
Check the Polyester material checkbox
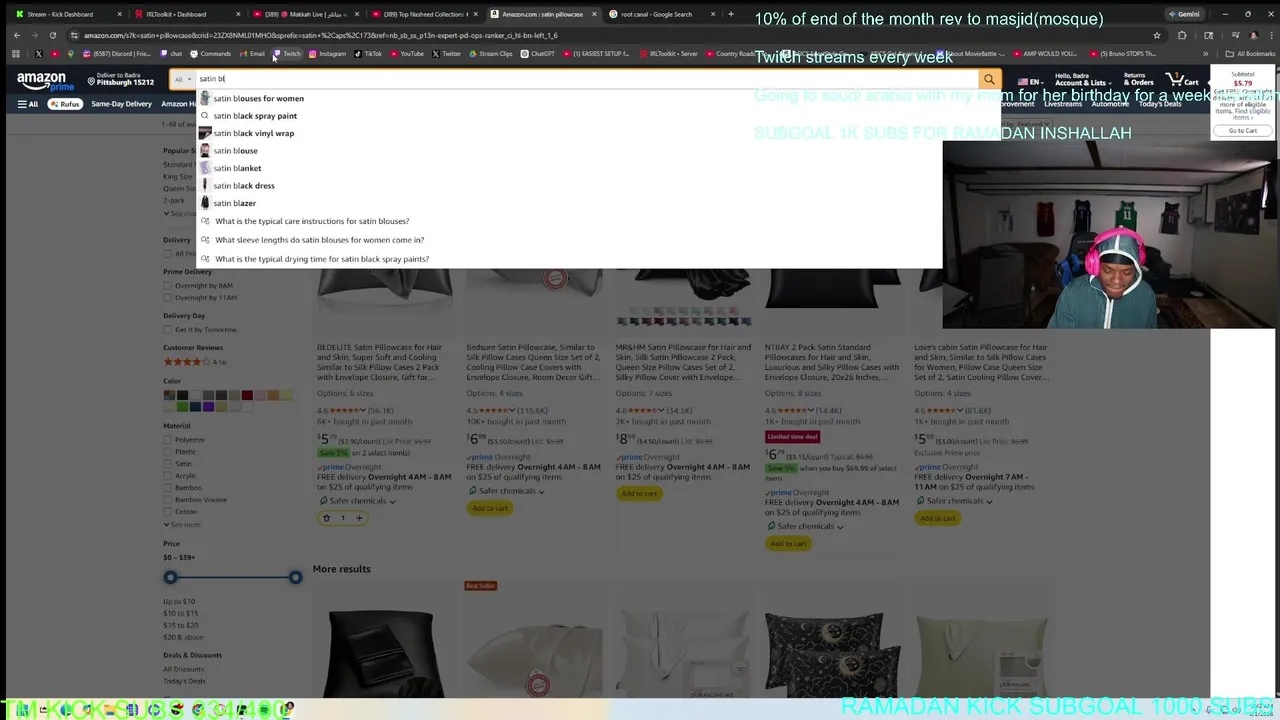[168, 440]
